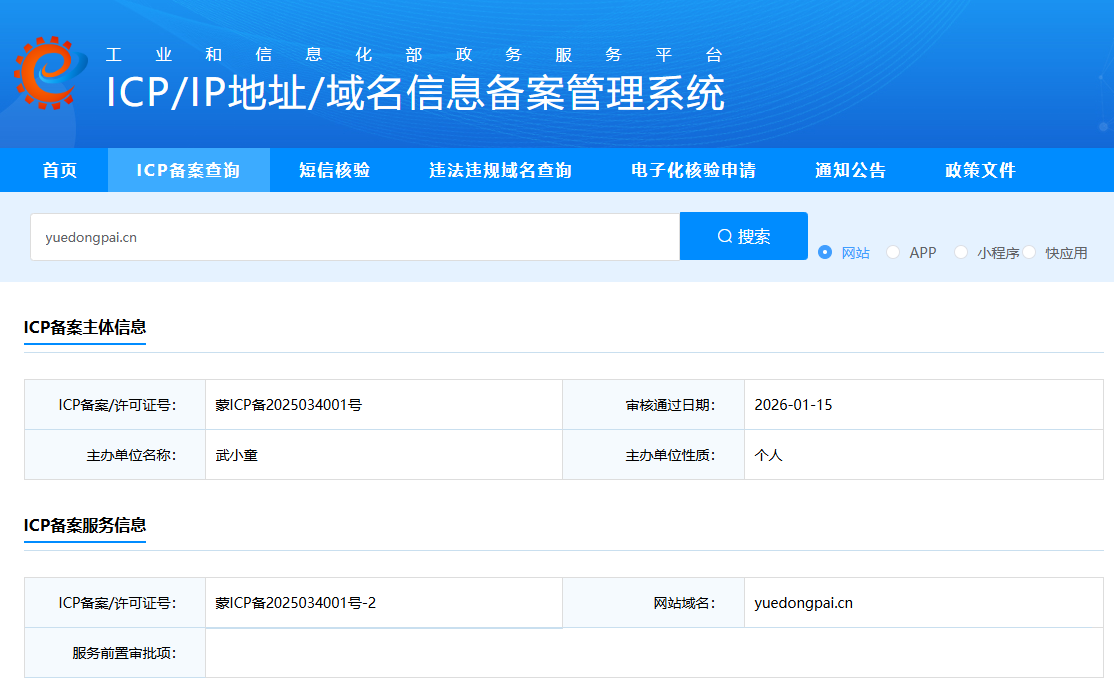Click the 服务前置审批项 label cell
The width and height of the screenshot is (1114, 698).
[115, 653]
